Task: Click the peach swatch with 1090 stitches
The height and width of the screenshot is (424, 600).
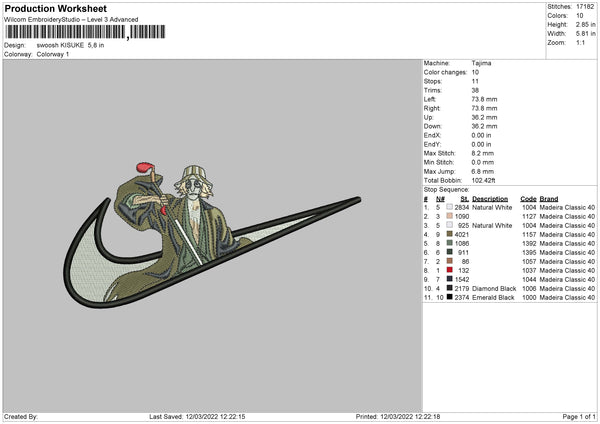Action: pos(449,216)
